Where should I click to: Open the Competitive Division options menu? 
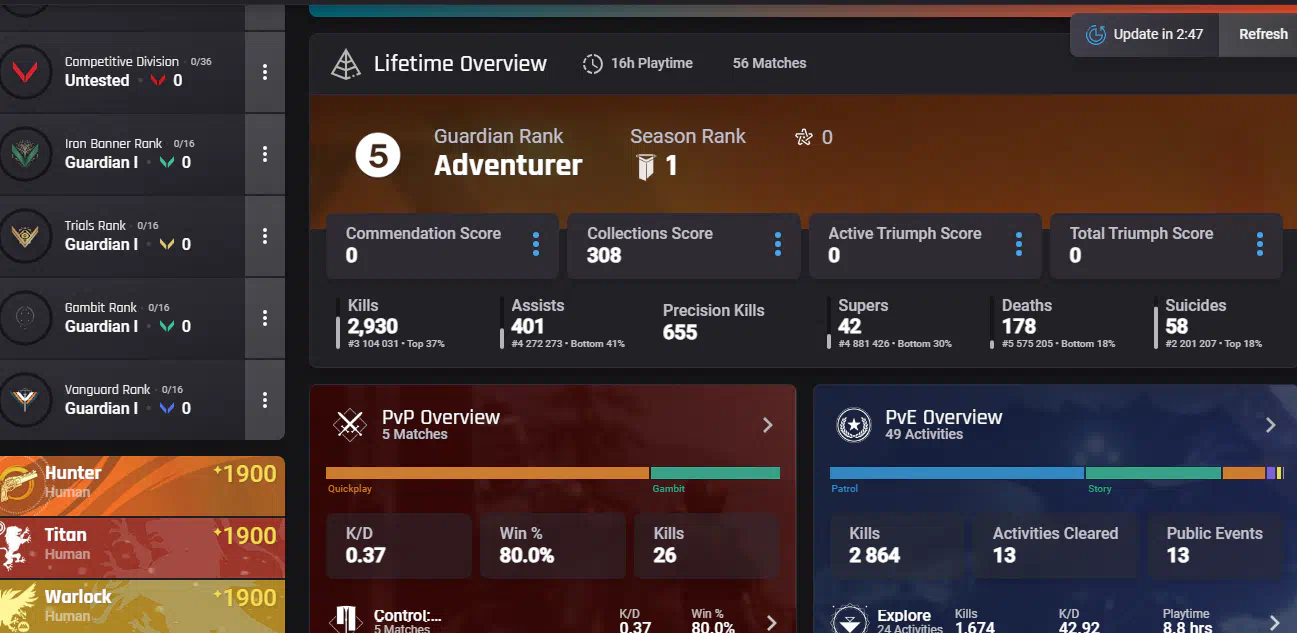(x=265, y=72)
